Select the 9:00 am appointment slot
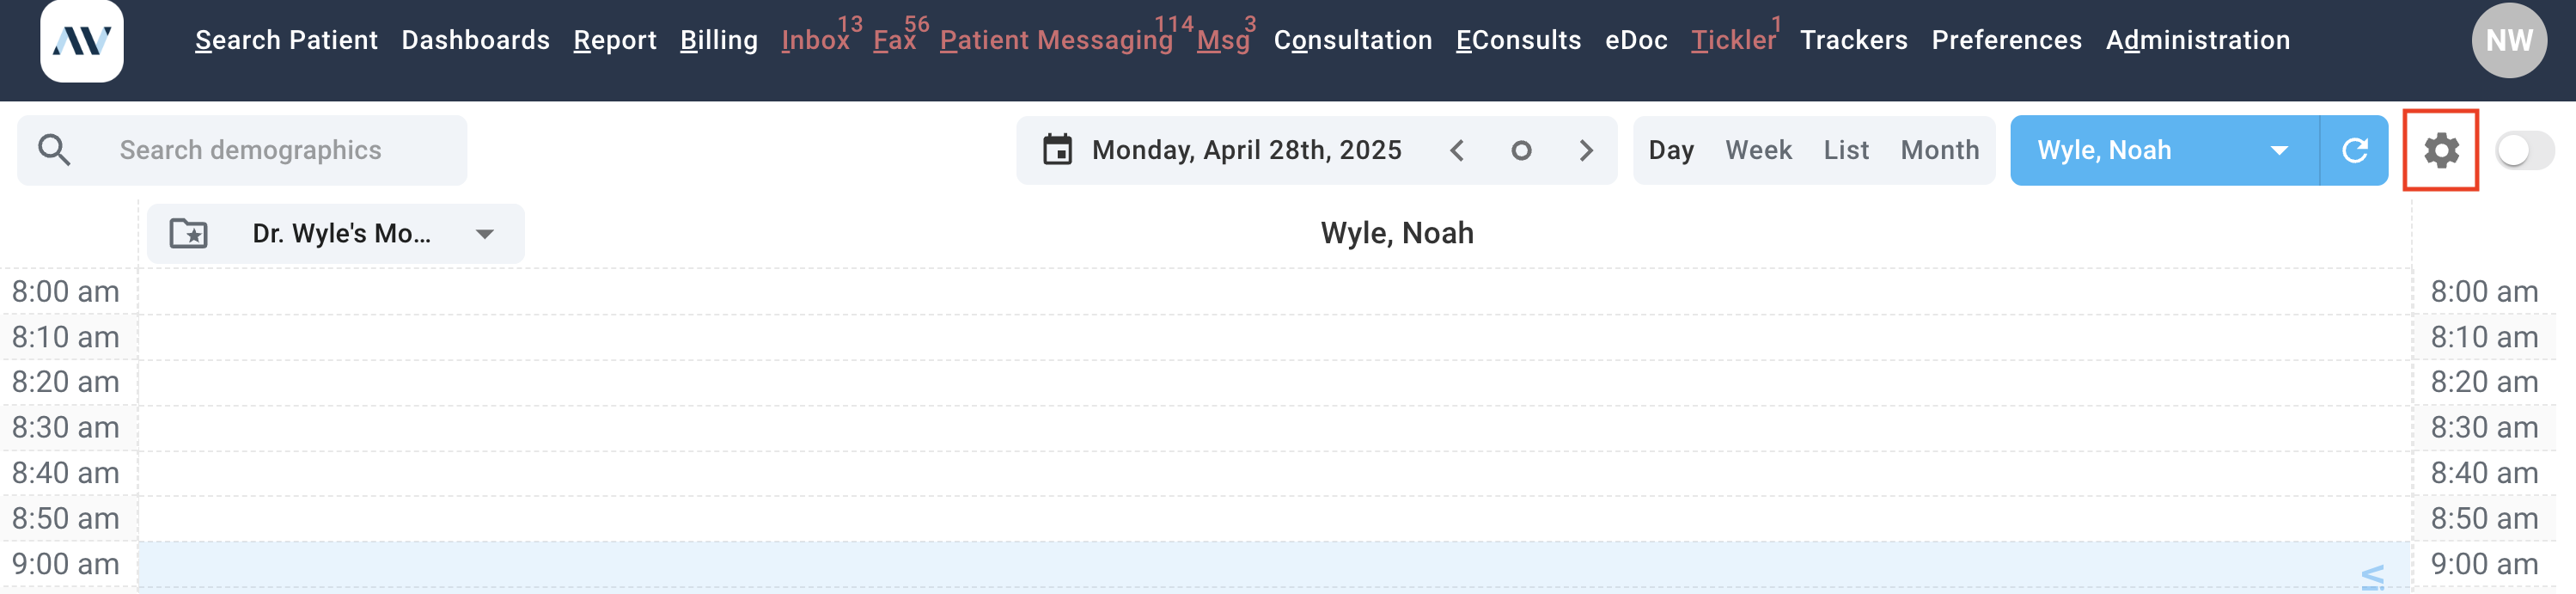The image size is (2576, 594). click(1275, 565)
